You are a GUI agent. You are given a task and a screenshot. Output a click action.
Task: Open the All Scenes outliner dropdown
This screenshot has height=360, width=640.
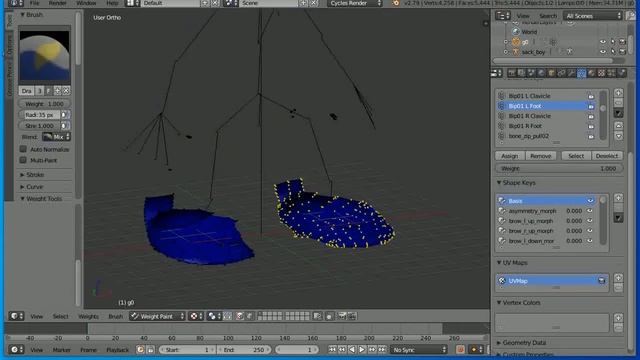(593, 16)
